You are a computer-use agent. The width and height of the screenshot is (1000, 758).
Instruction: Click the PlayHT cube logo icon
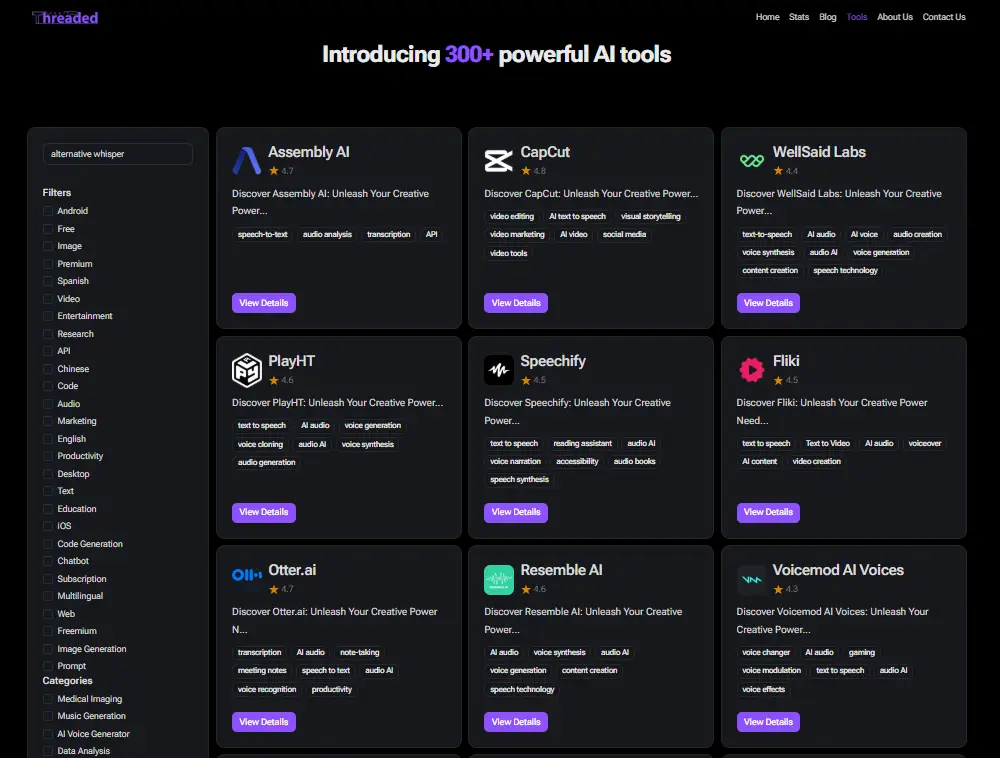tap(246, 369)
